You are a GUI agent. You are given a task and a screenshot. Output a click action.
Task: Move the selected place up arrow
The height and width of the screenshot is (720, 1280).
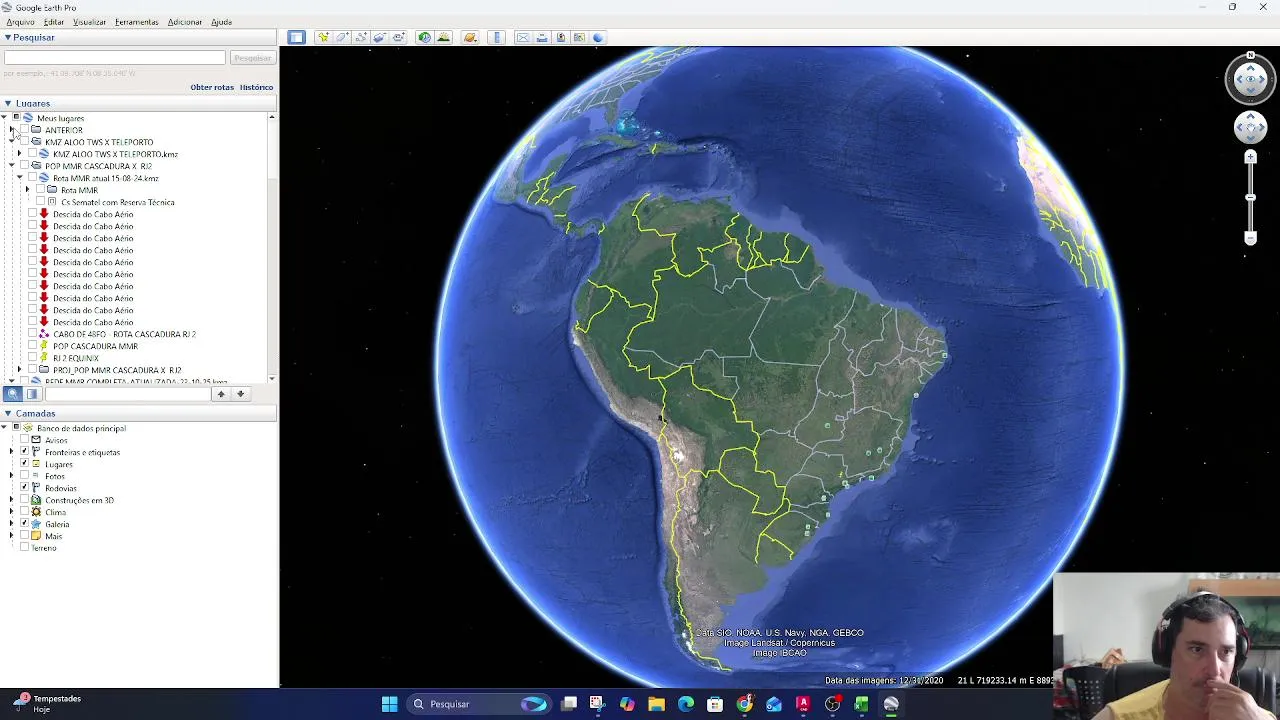tap(221, 394)
